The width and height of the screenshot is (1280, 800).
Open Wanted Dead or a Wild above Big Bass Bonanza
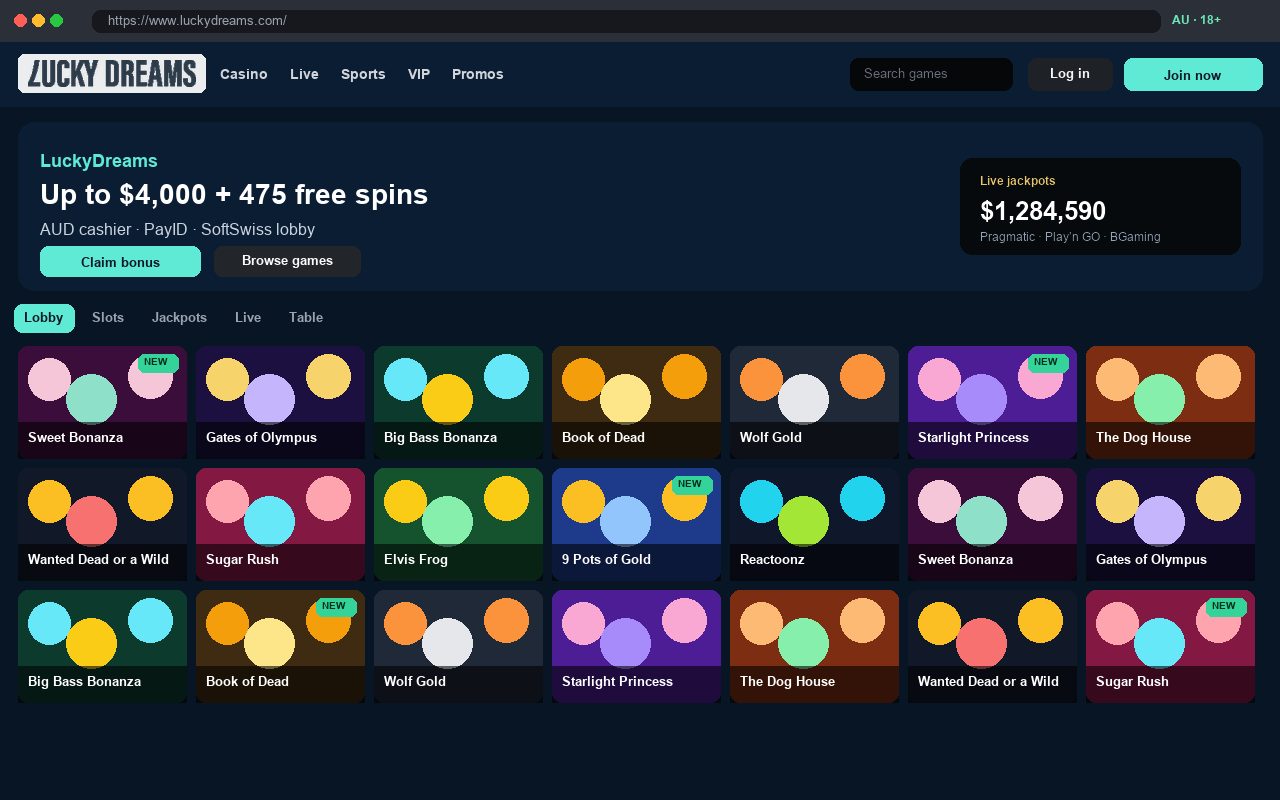(x=102, y=524)
